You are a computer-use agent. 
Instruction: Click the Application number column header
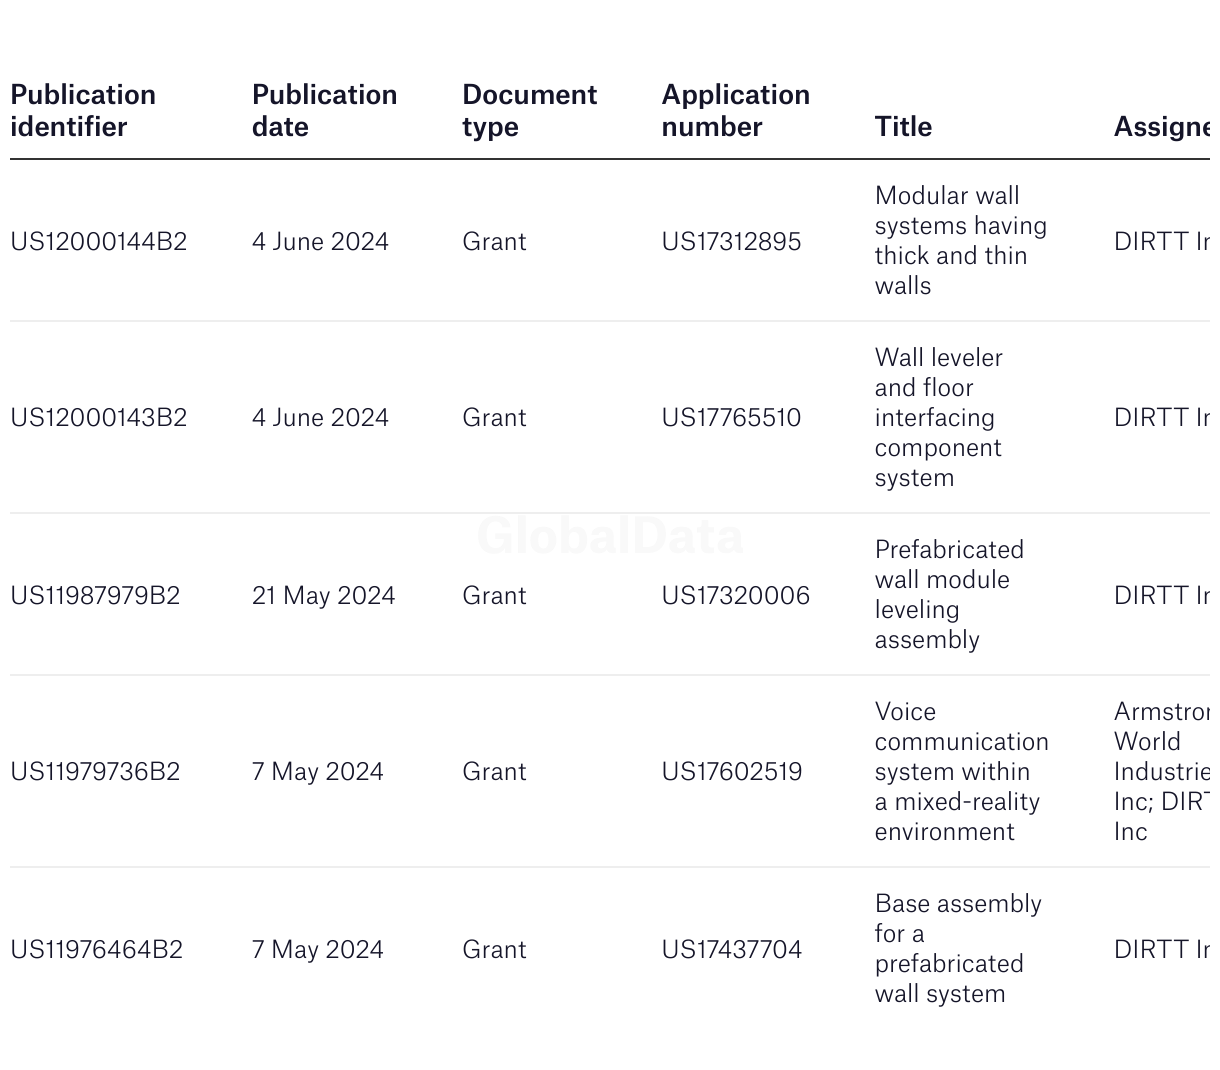point(736,111)
